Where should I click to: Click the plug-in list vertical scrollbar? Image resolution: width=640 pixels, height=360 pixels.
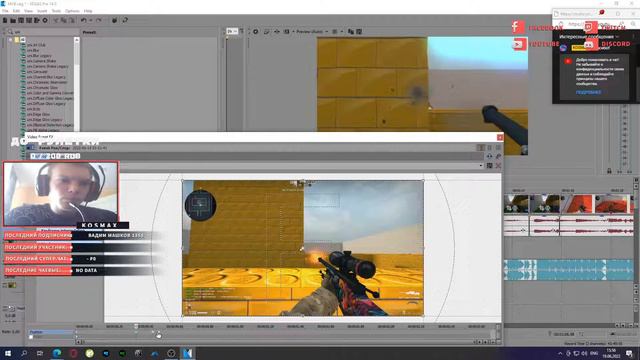(x=77, y=84)
